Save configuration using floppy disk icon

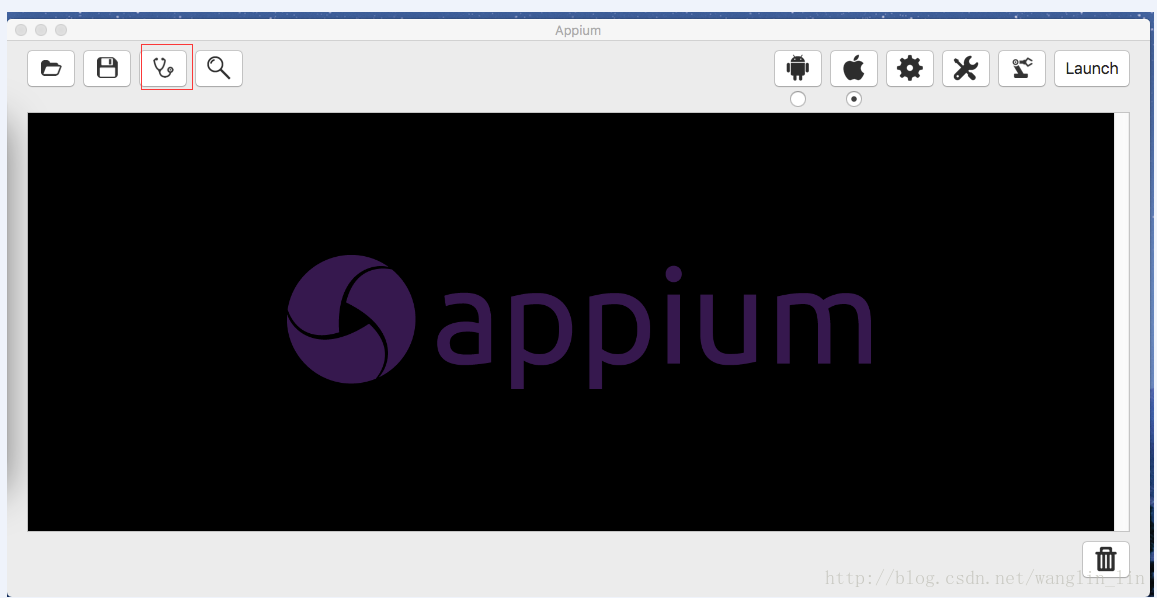tap(107, 69)
